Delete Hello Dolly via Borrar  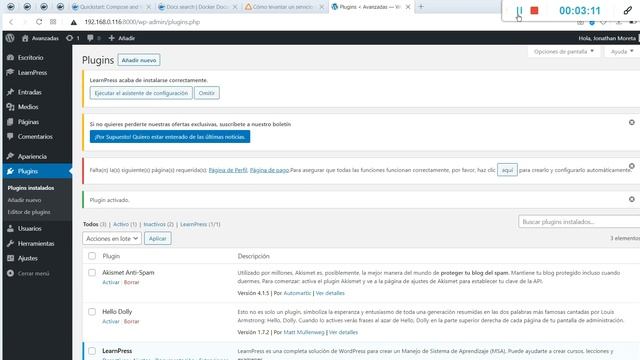pos(131,321)
